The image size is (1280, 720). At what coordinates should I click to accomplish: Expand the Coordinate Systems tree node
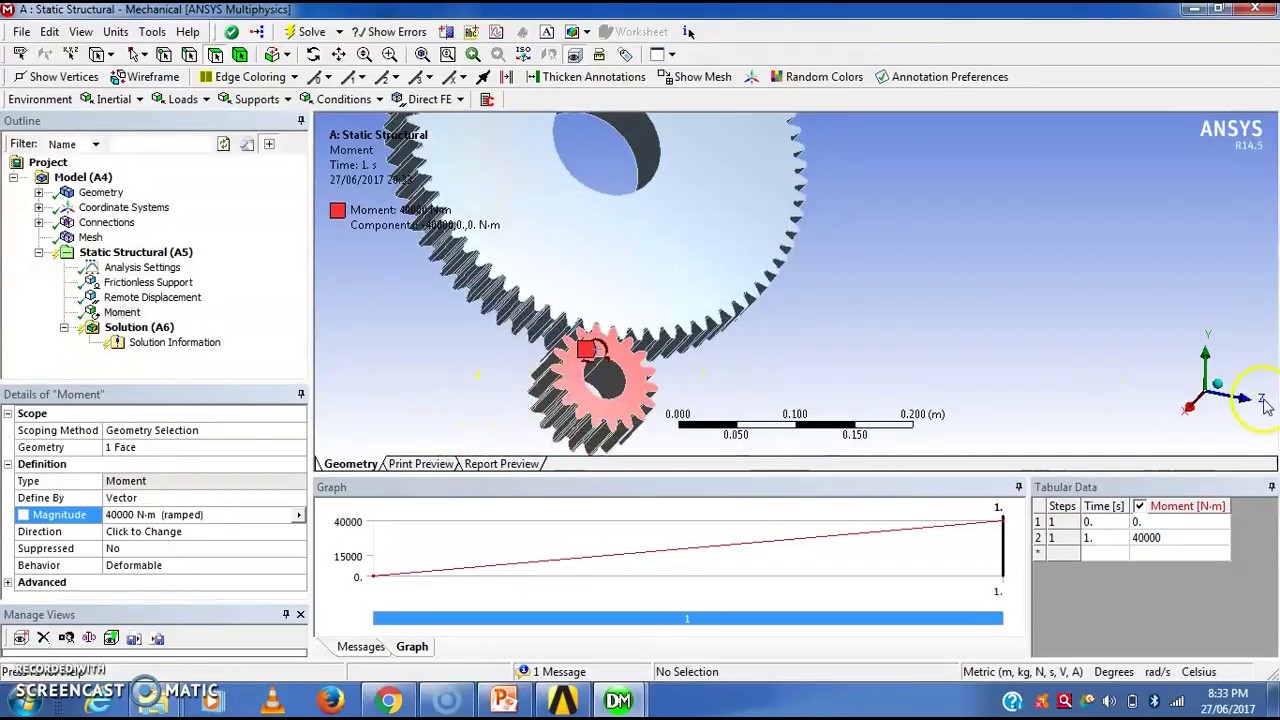pos(39,207)
